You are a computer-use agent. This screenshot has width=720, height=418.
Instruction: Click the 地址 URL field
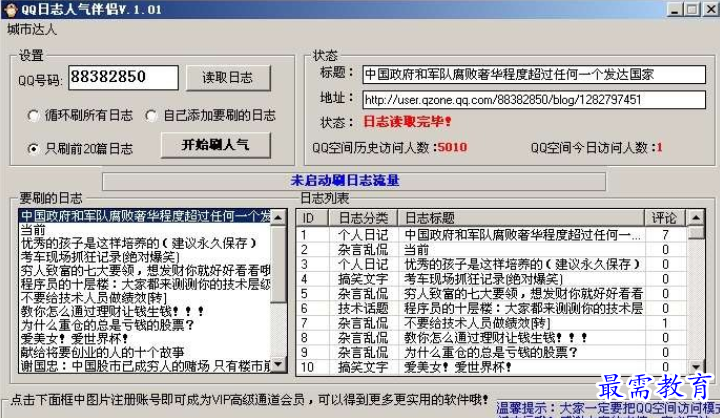tap(534, 100)
